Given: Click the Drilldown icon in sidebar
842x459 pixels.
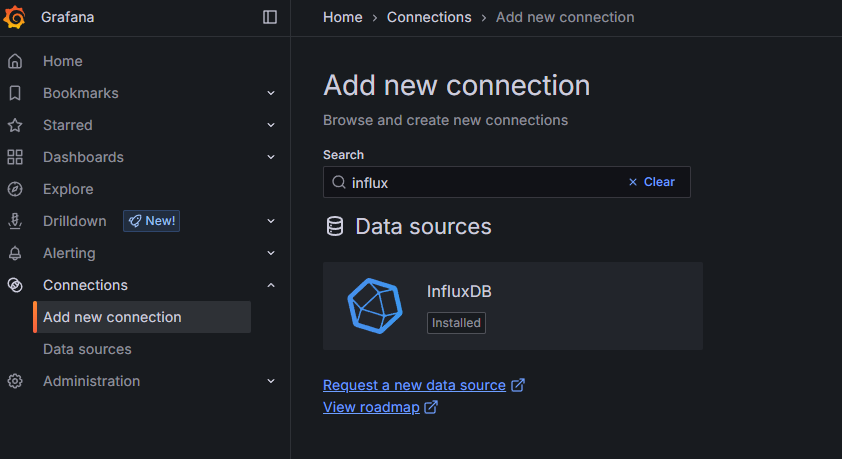Looking at the screenshot, I should coord(15,221).
